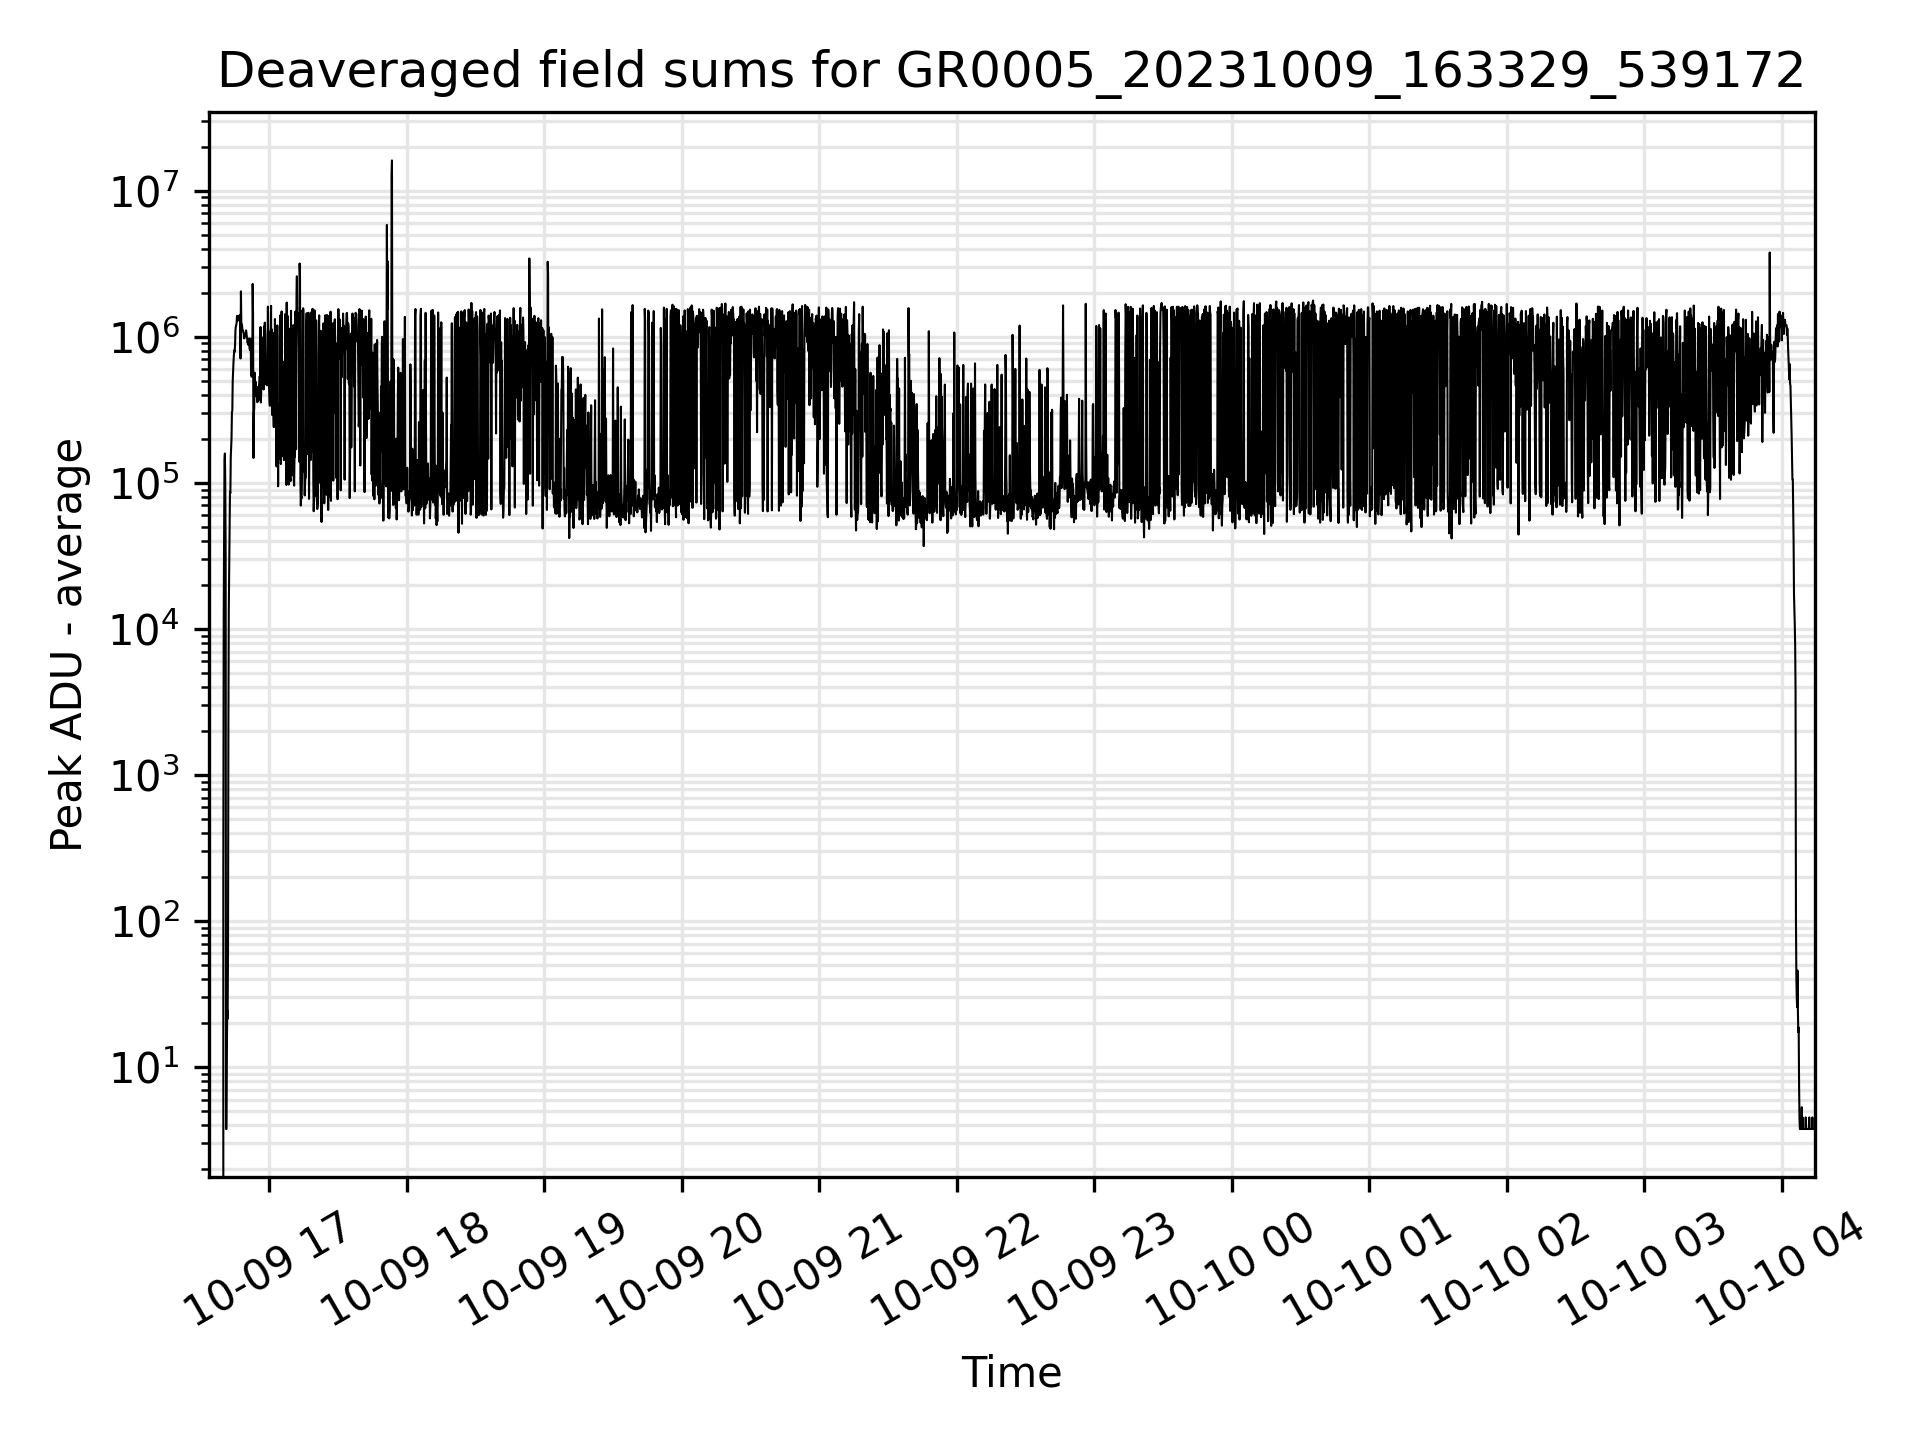Viewport: 1920px width, 1440px height.
Task: Click the 10^4 y-axis tick label
Action: (147, 629)
